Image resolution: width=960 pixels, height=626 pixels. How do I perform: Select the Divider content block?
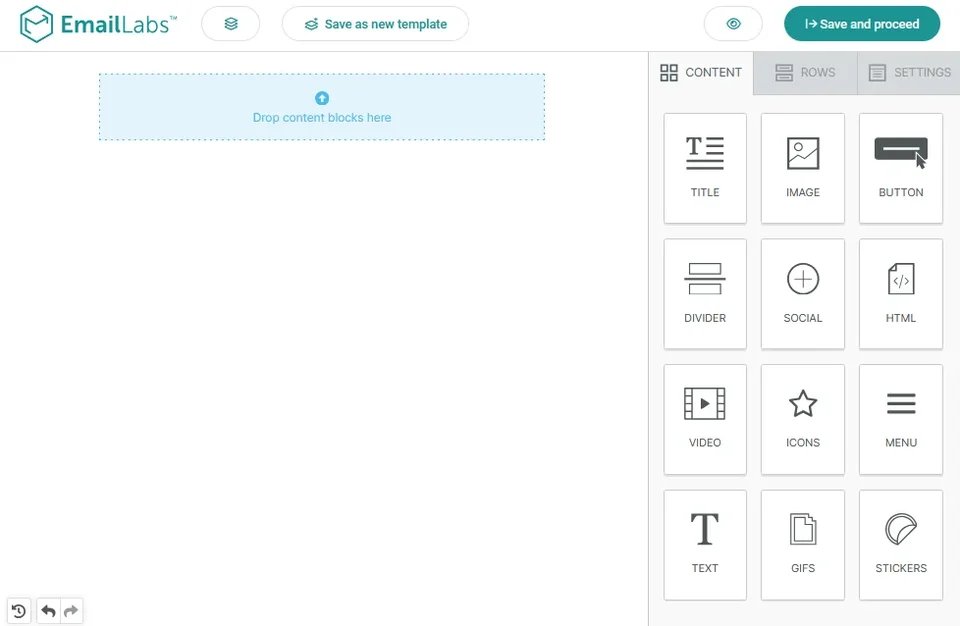705,294
